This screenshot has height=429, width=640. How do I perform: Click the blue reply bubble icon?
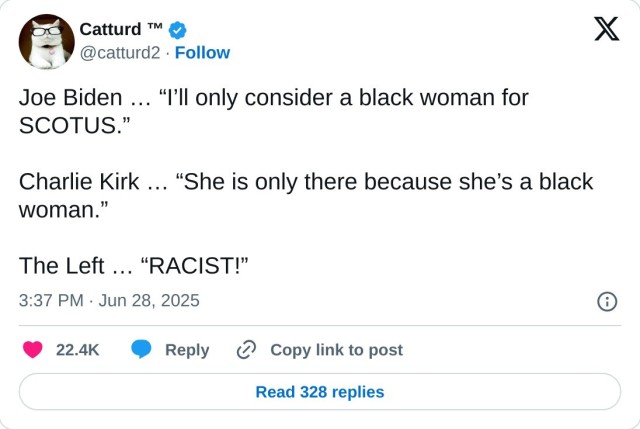pyautogui.click(x=142, y=350)
